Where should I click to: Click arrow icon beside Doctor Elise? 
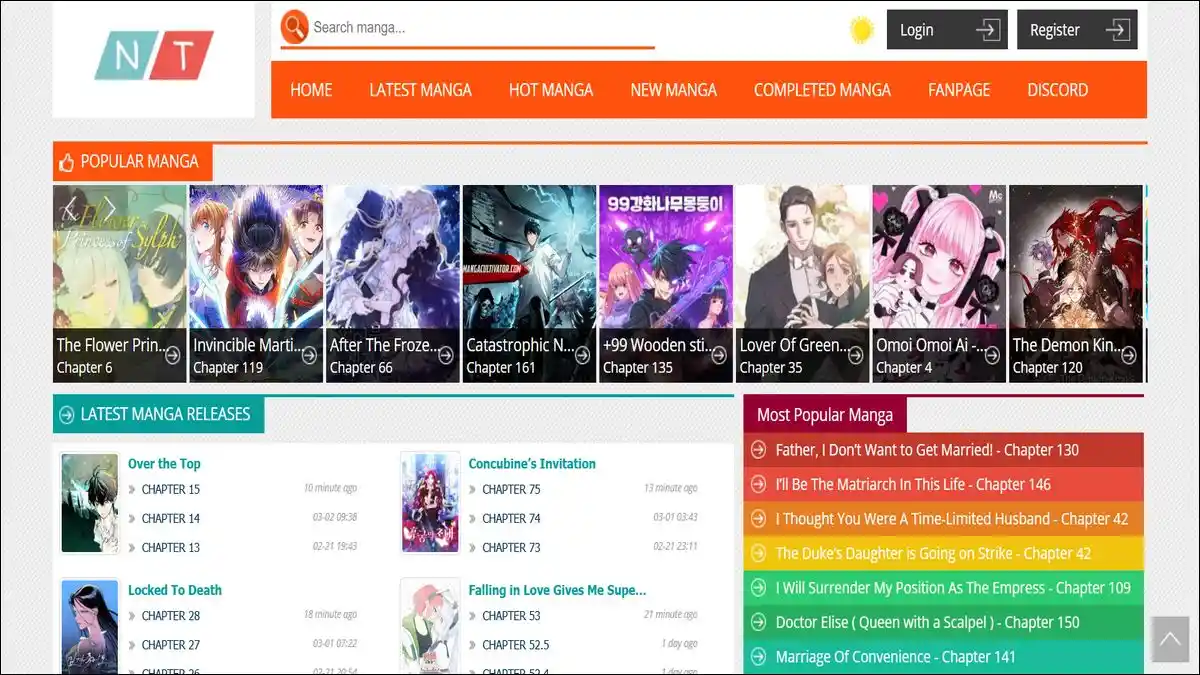758,622
